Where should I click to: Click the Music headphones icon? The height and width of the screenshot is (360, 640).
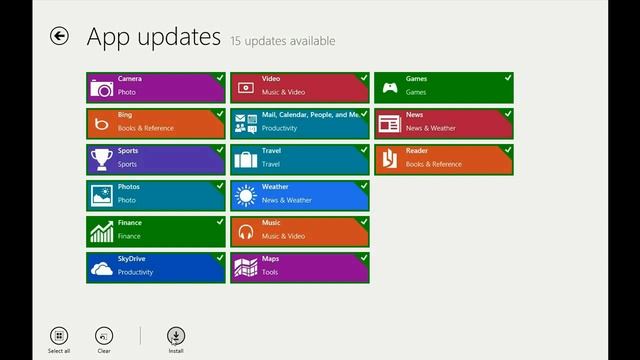coord(246,232)
